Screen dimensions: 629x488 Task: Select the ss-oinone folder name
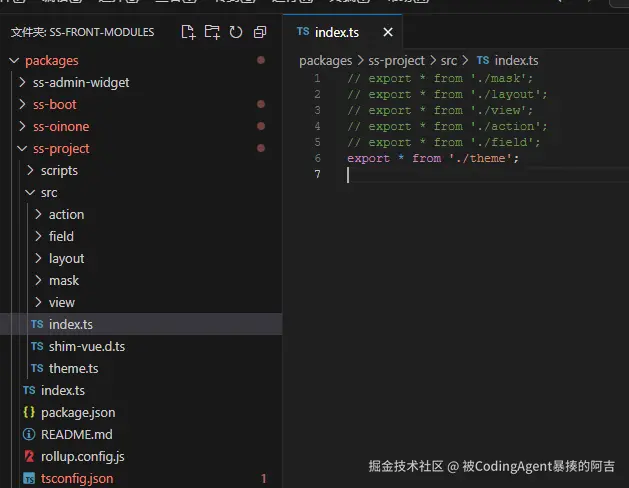pos(61,126)
